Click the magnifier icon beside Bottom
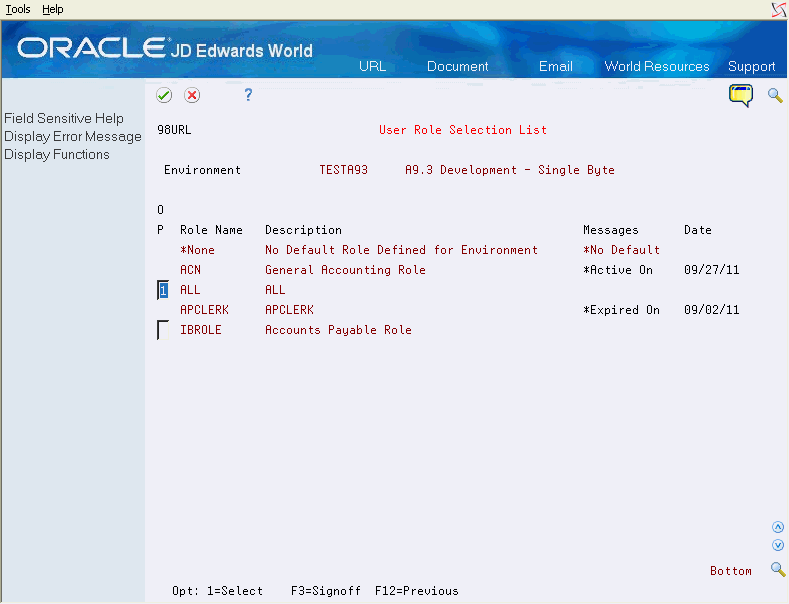Viewport: 789px width, 604px height. click(x=778, y=569)
